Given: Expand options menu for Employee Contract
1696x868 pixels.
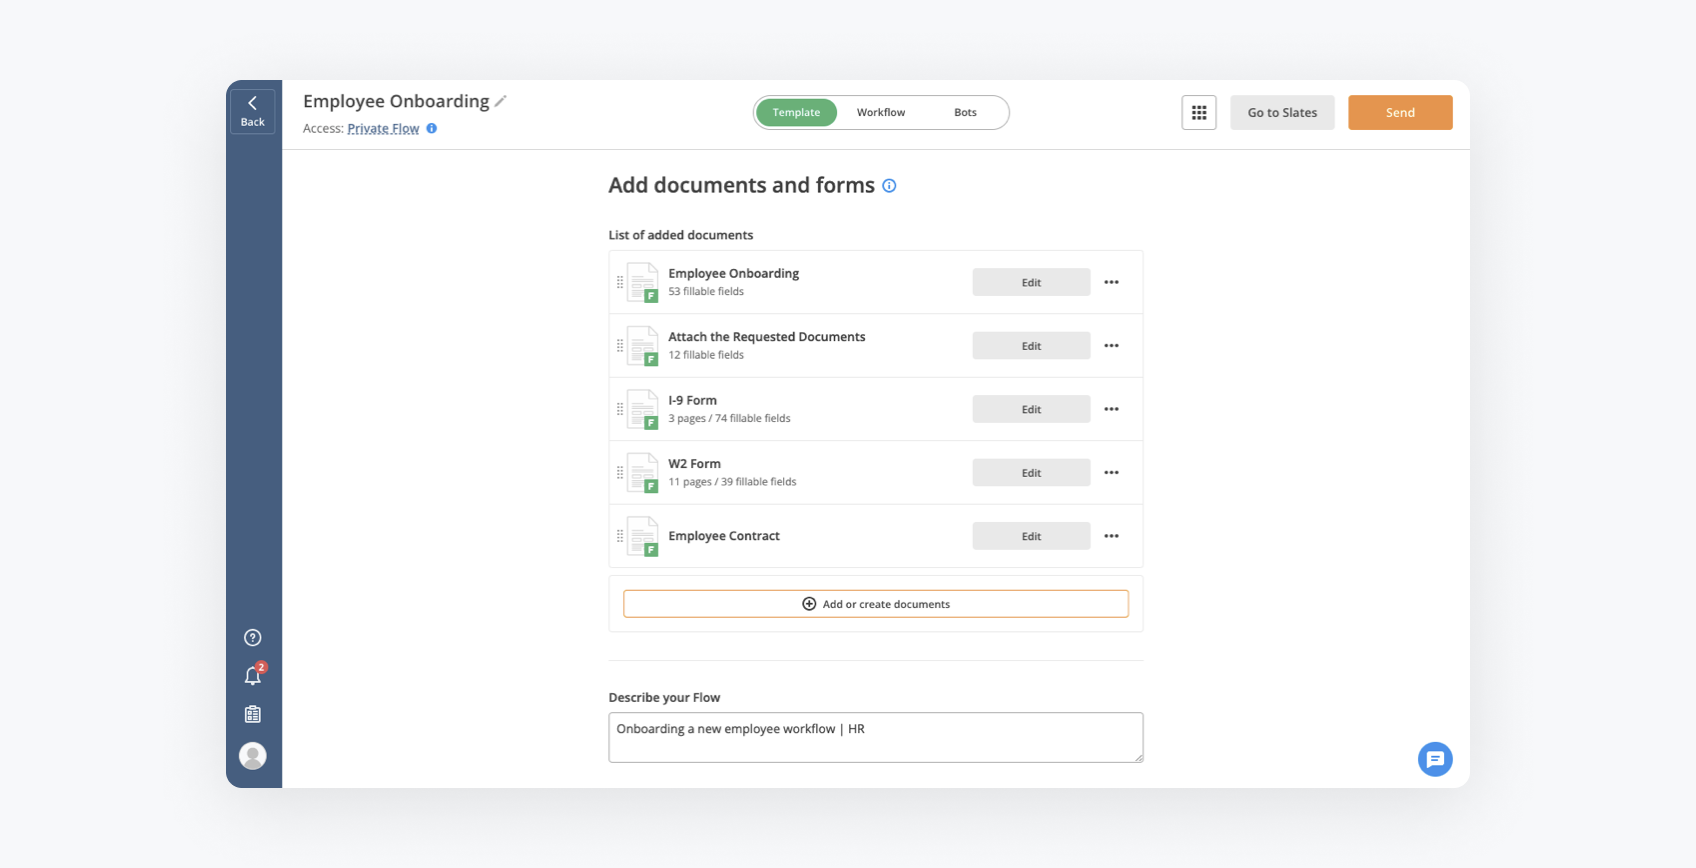Looking at the screenshot, I should pos(1111,536).
